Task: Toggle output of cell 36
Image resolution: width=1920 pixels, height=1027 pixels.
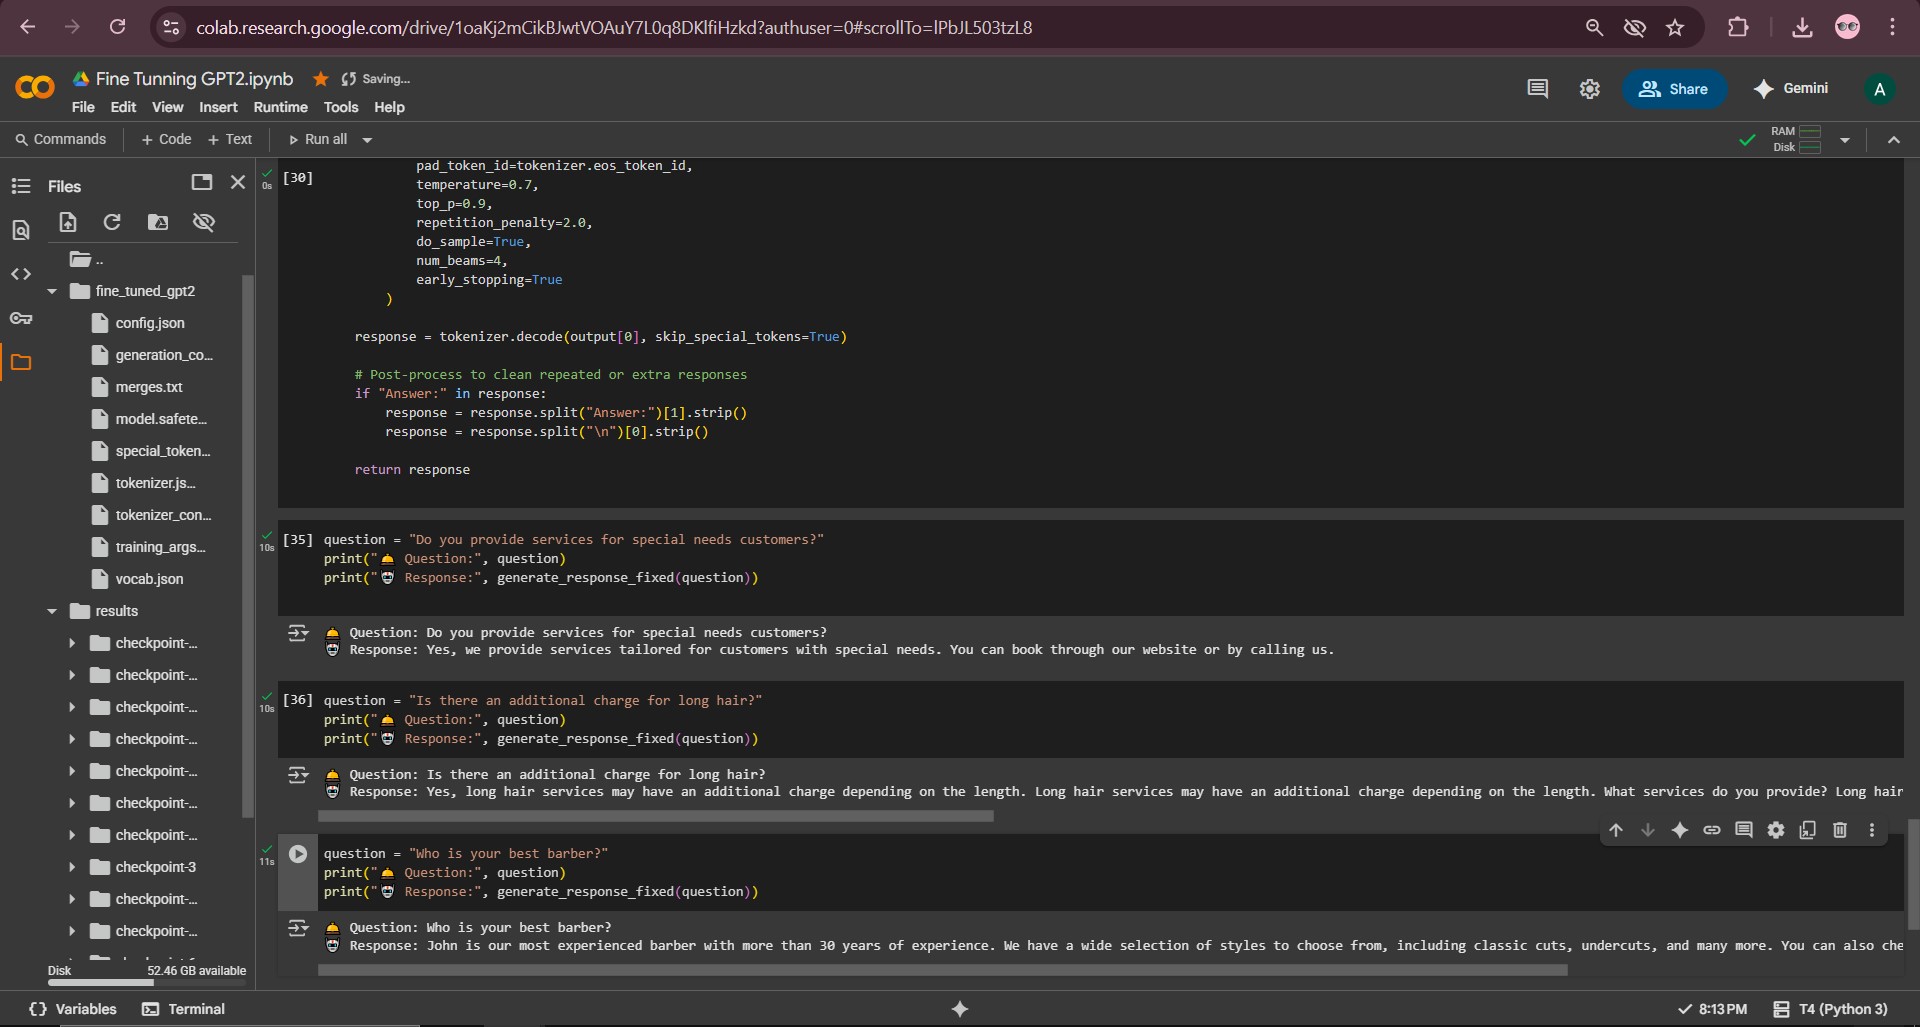Action: coord(298,775)
